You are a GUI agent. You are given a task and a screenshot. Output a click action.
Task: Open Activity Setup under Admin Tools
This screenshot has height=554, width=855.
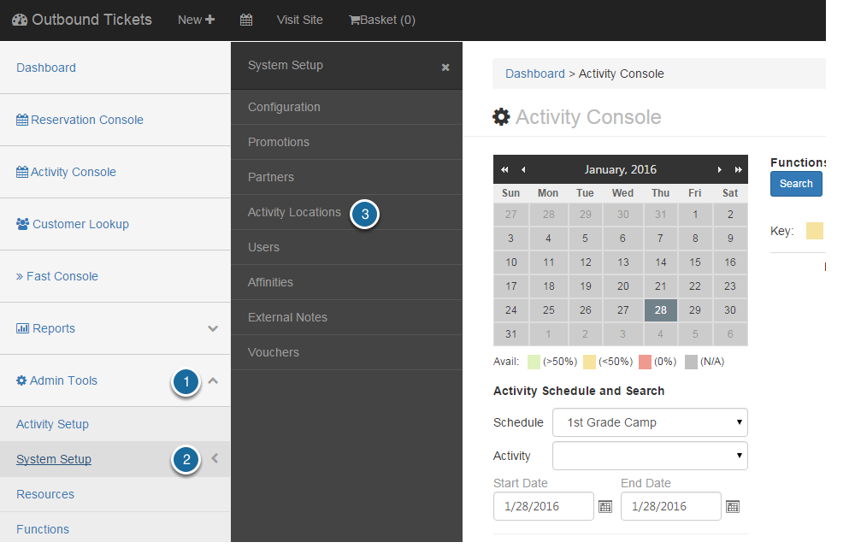(x=52, y=424)
